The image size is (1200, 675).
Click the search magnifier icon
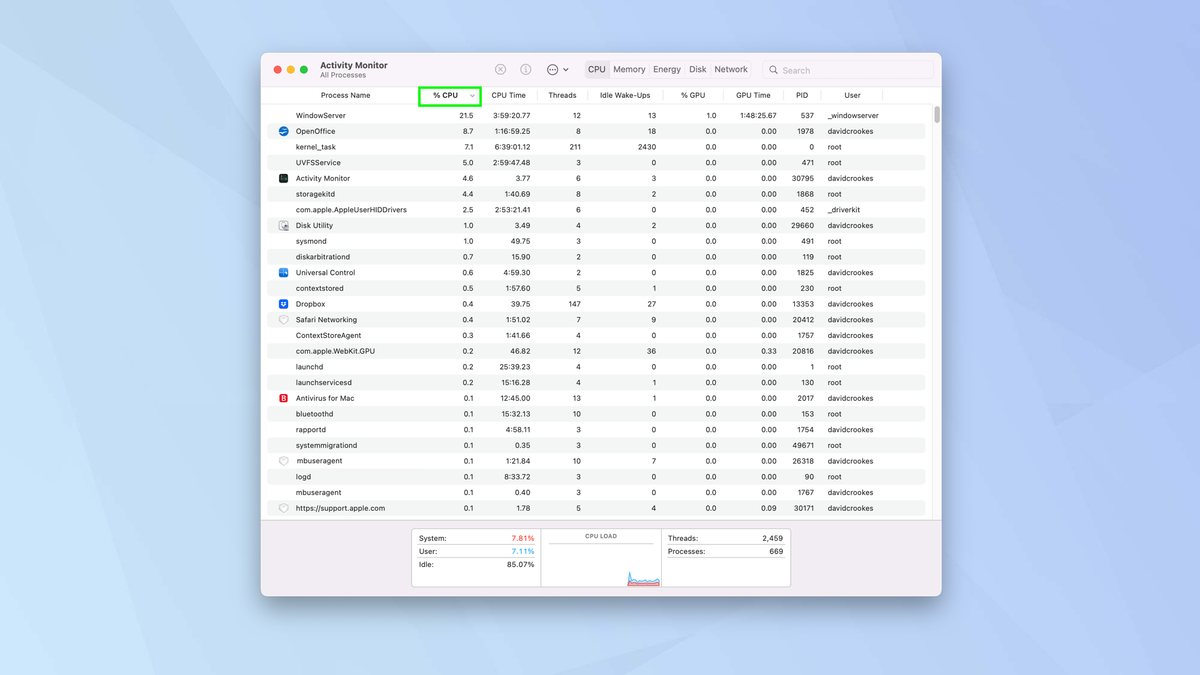(x=773, y=70)
